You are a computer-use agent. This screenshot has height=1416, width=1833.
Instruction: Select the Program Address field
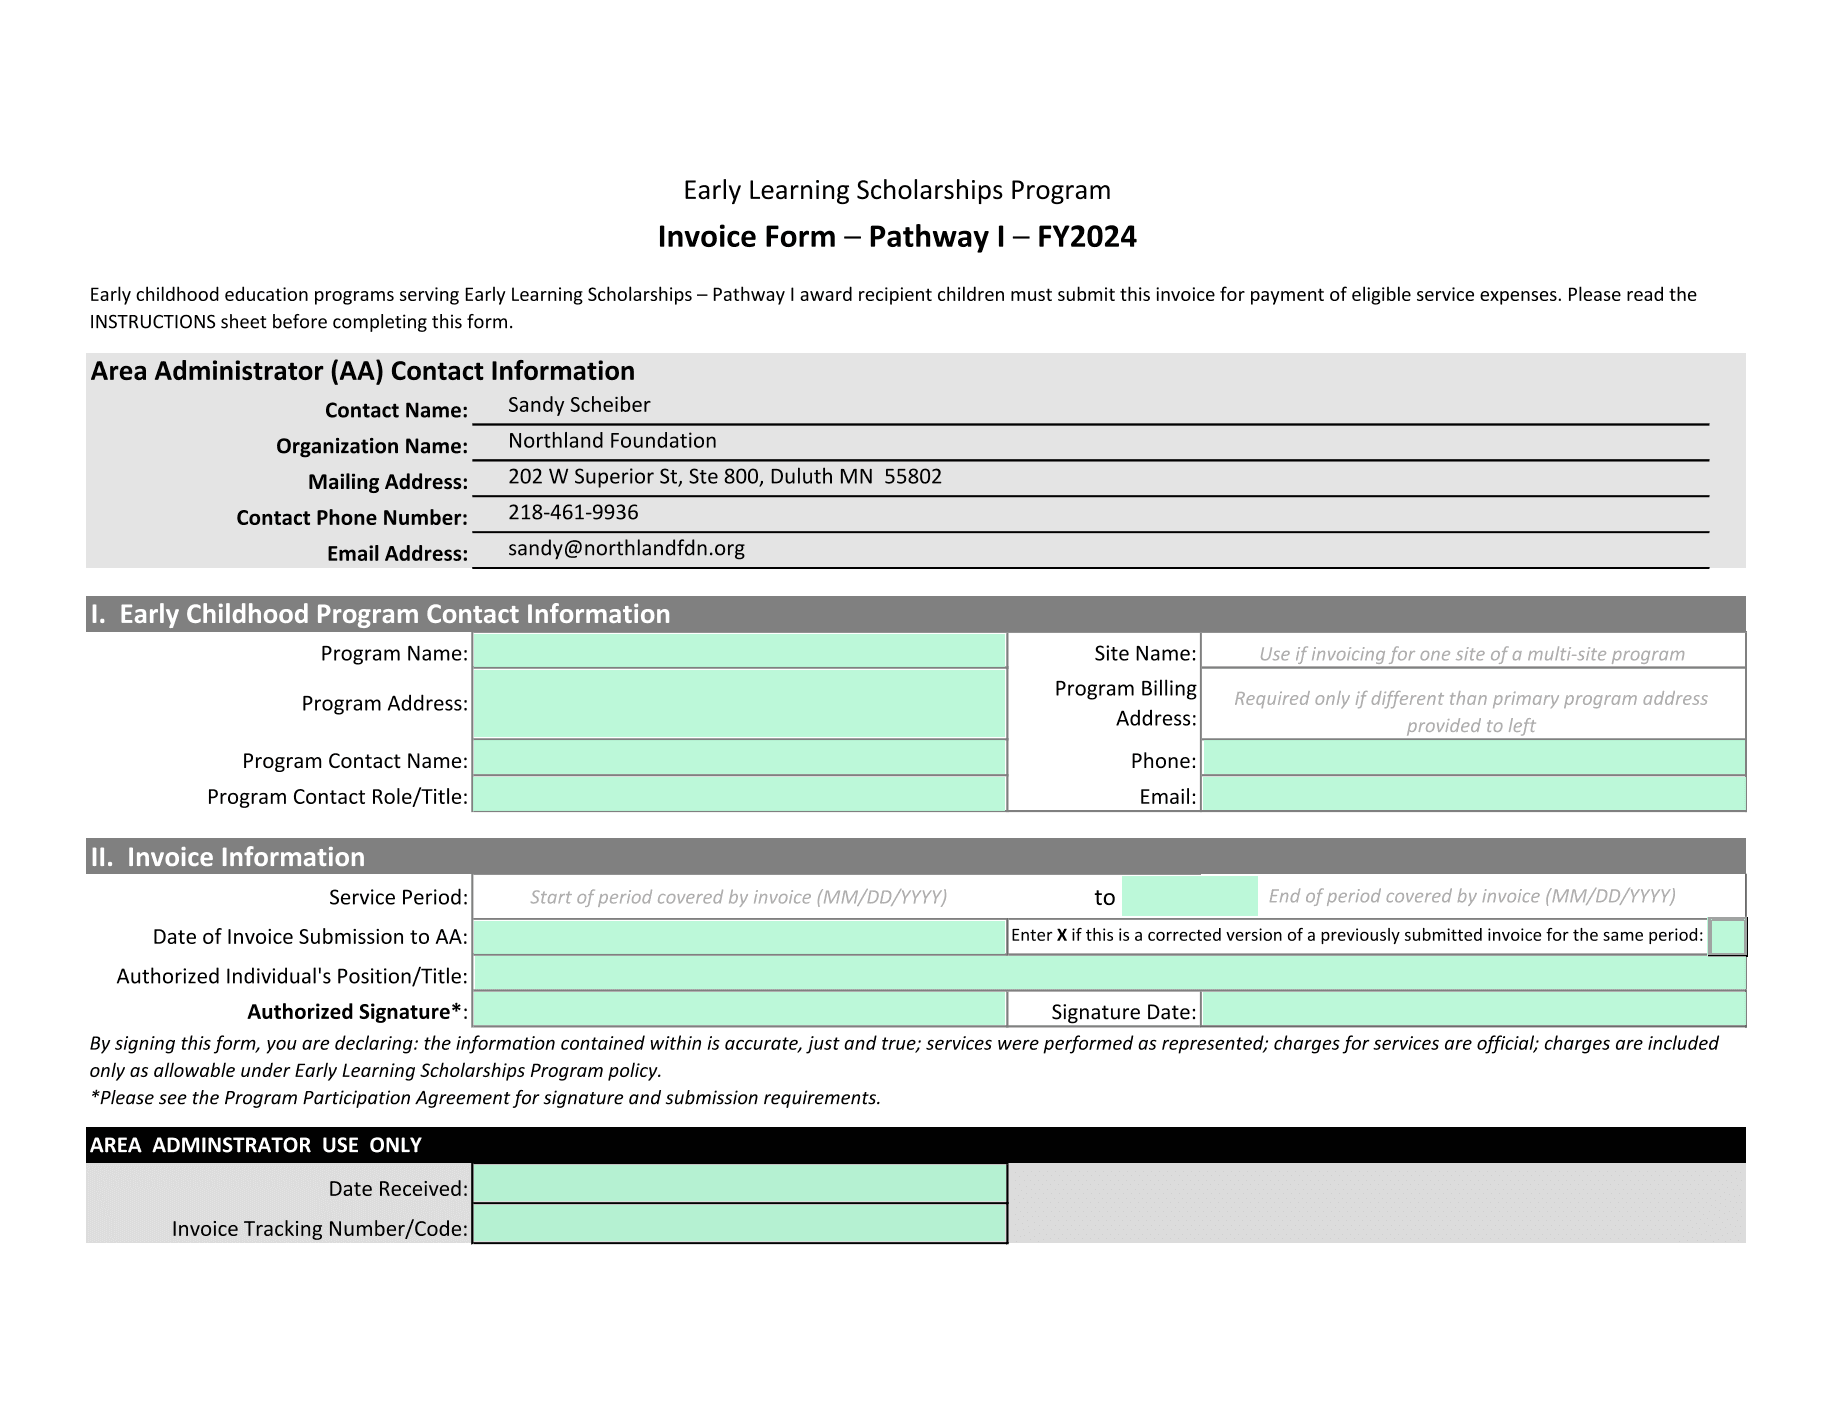(739, 704)
